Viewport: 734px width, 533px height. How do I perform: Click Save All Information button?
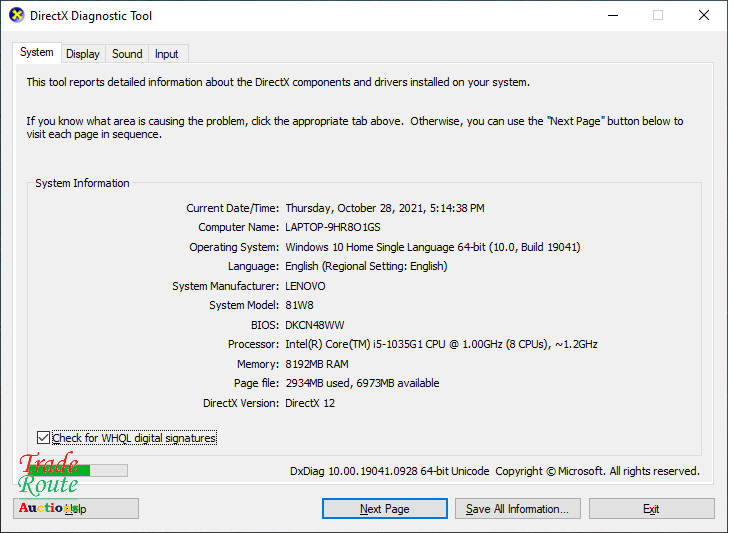pos(517,509)
